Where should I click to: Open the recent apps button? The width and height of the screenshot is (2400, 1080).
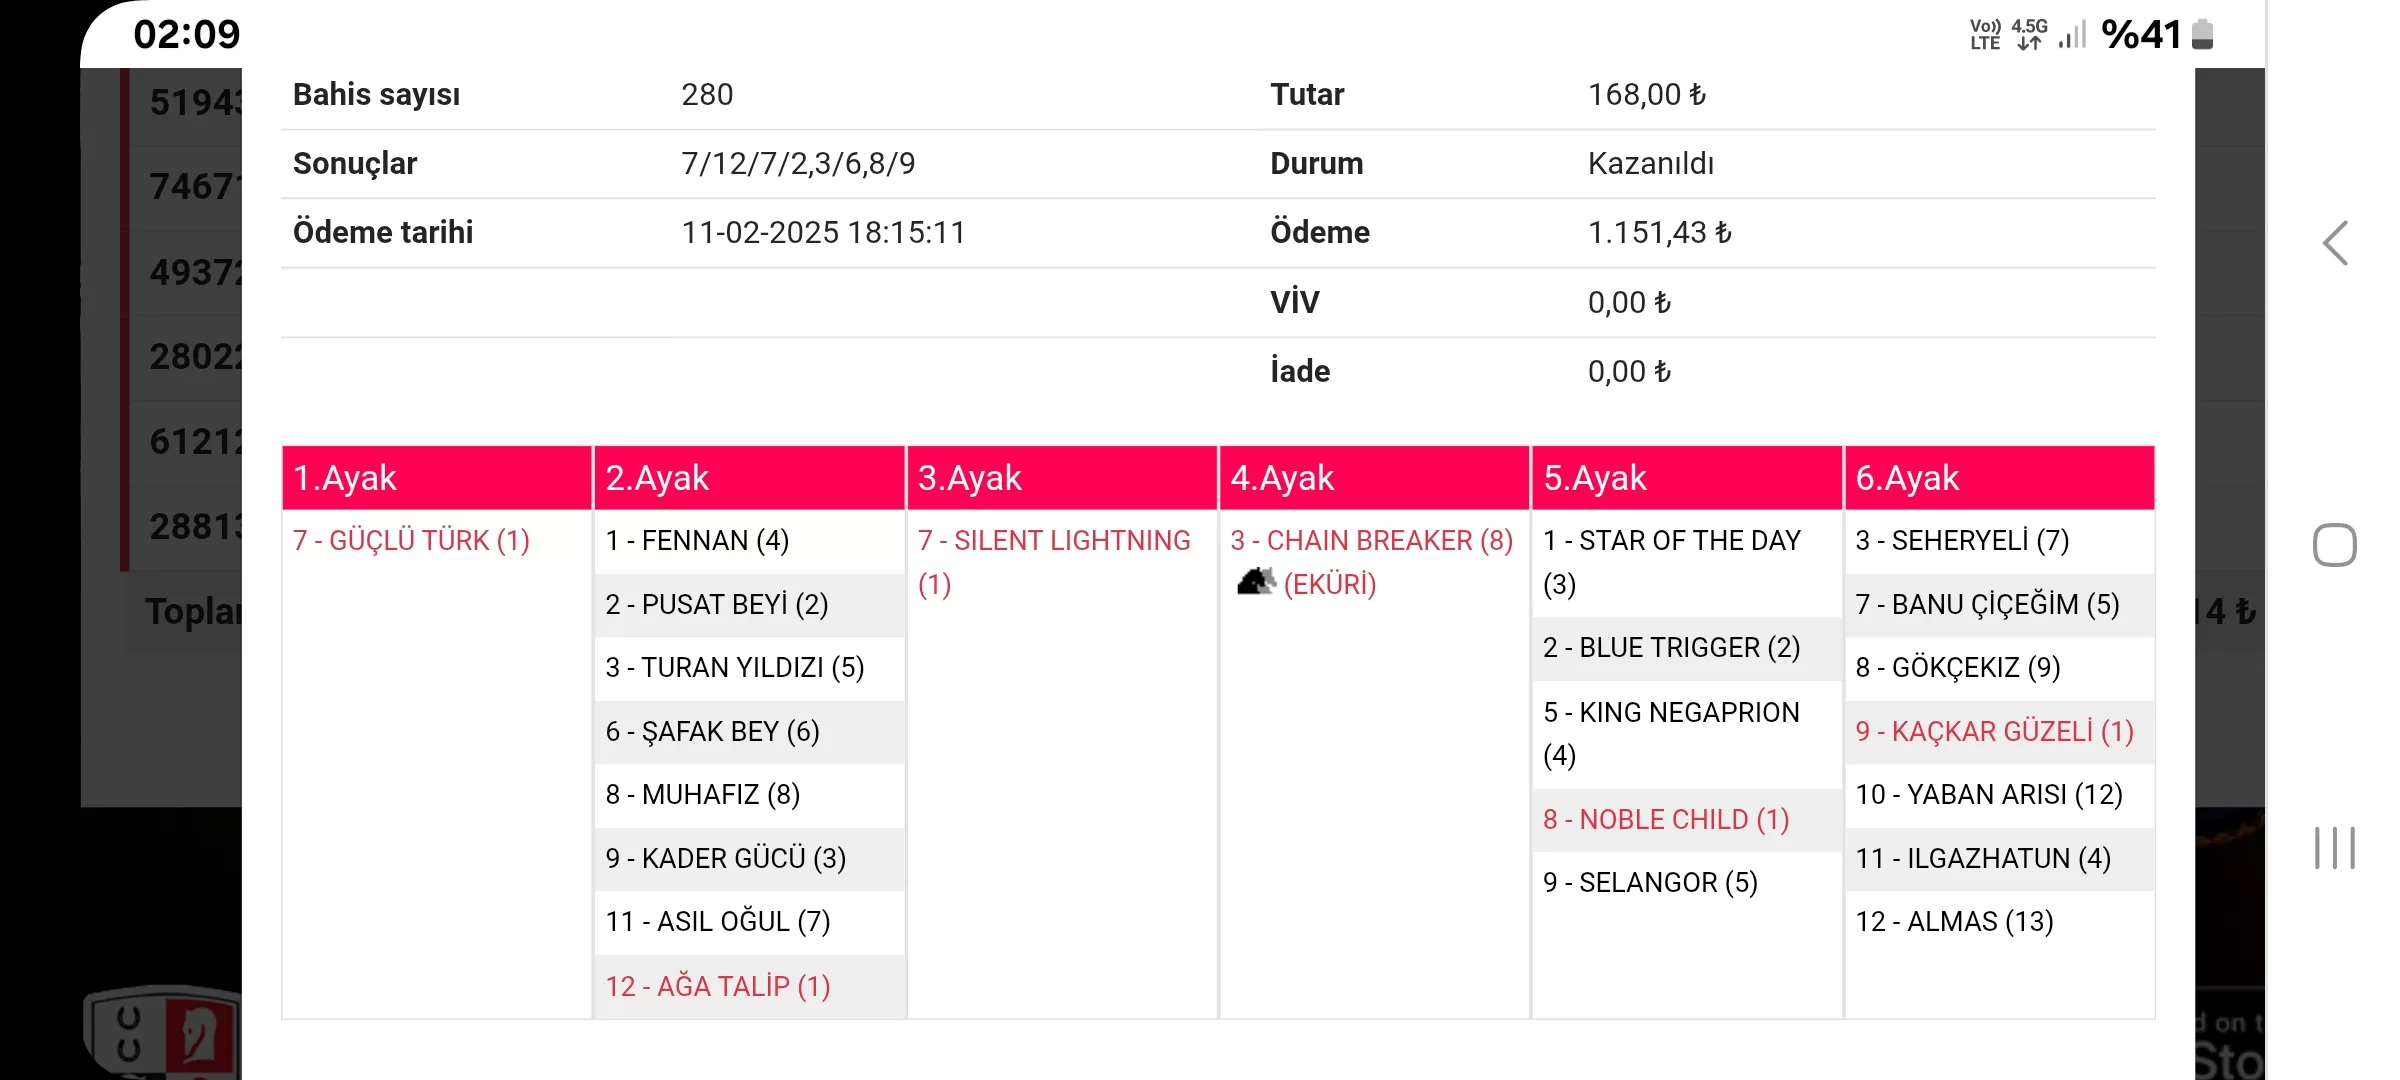pyautogui.click(x=2335, y=848)
